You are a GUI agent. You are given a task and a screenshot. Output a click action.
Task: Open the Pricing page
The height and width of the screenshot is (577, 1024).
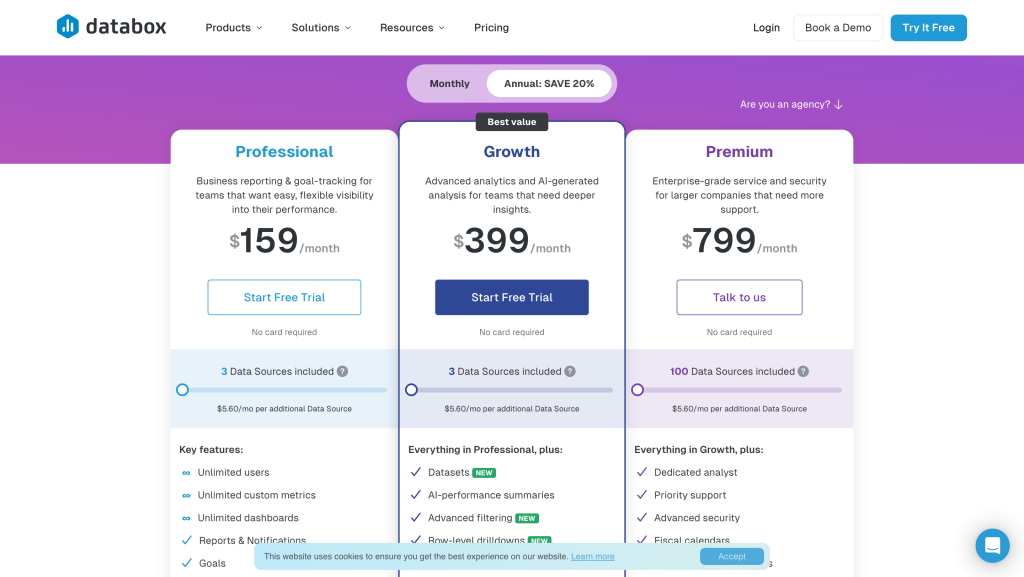coord(491,28)
